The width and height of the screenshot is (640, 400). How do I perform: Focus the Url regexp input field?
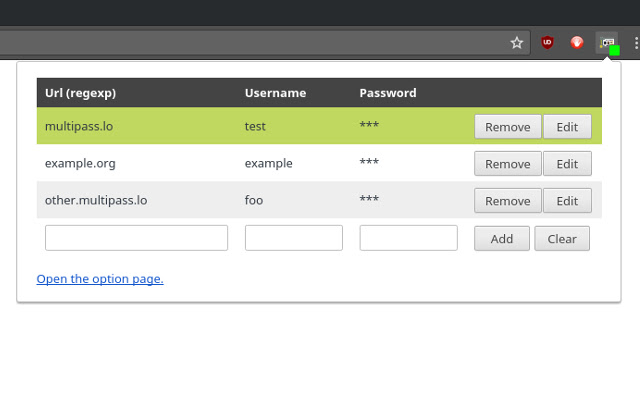(136, 238)
